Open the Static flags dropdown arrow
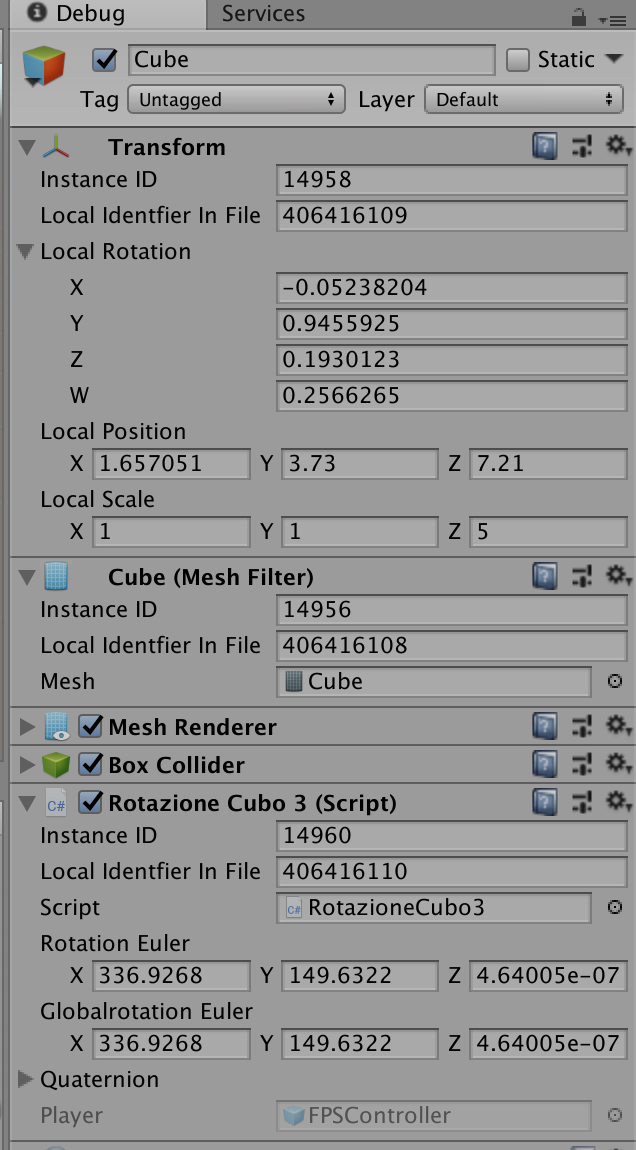 click(x=613, y=59)
